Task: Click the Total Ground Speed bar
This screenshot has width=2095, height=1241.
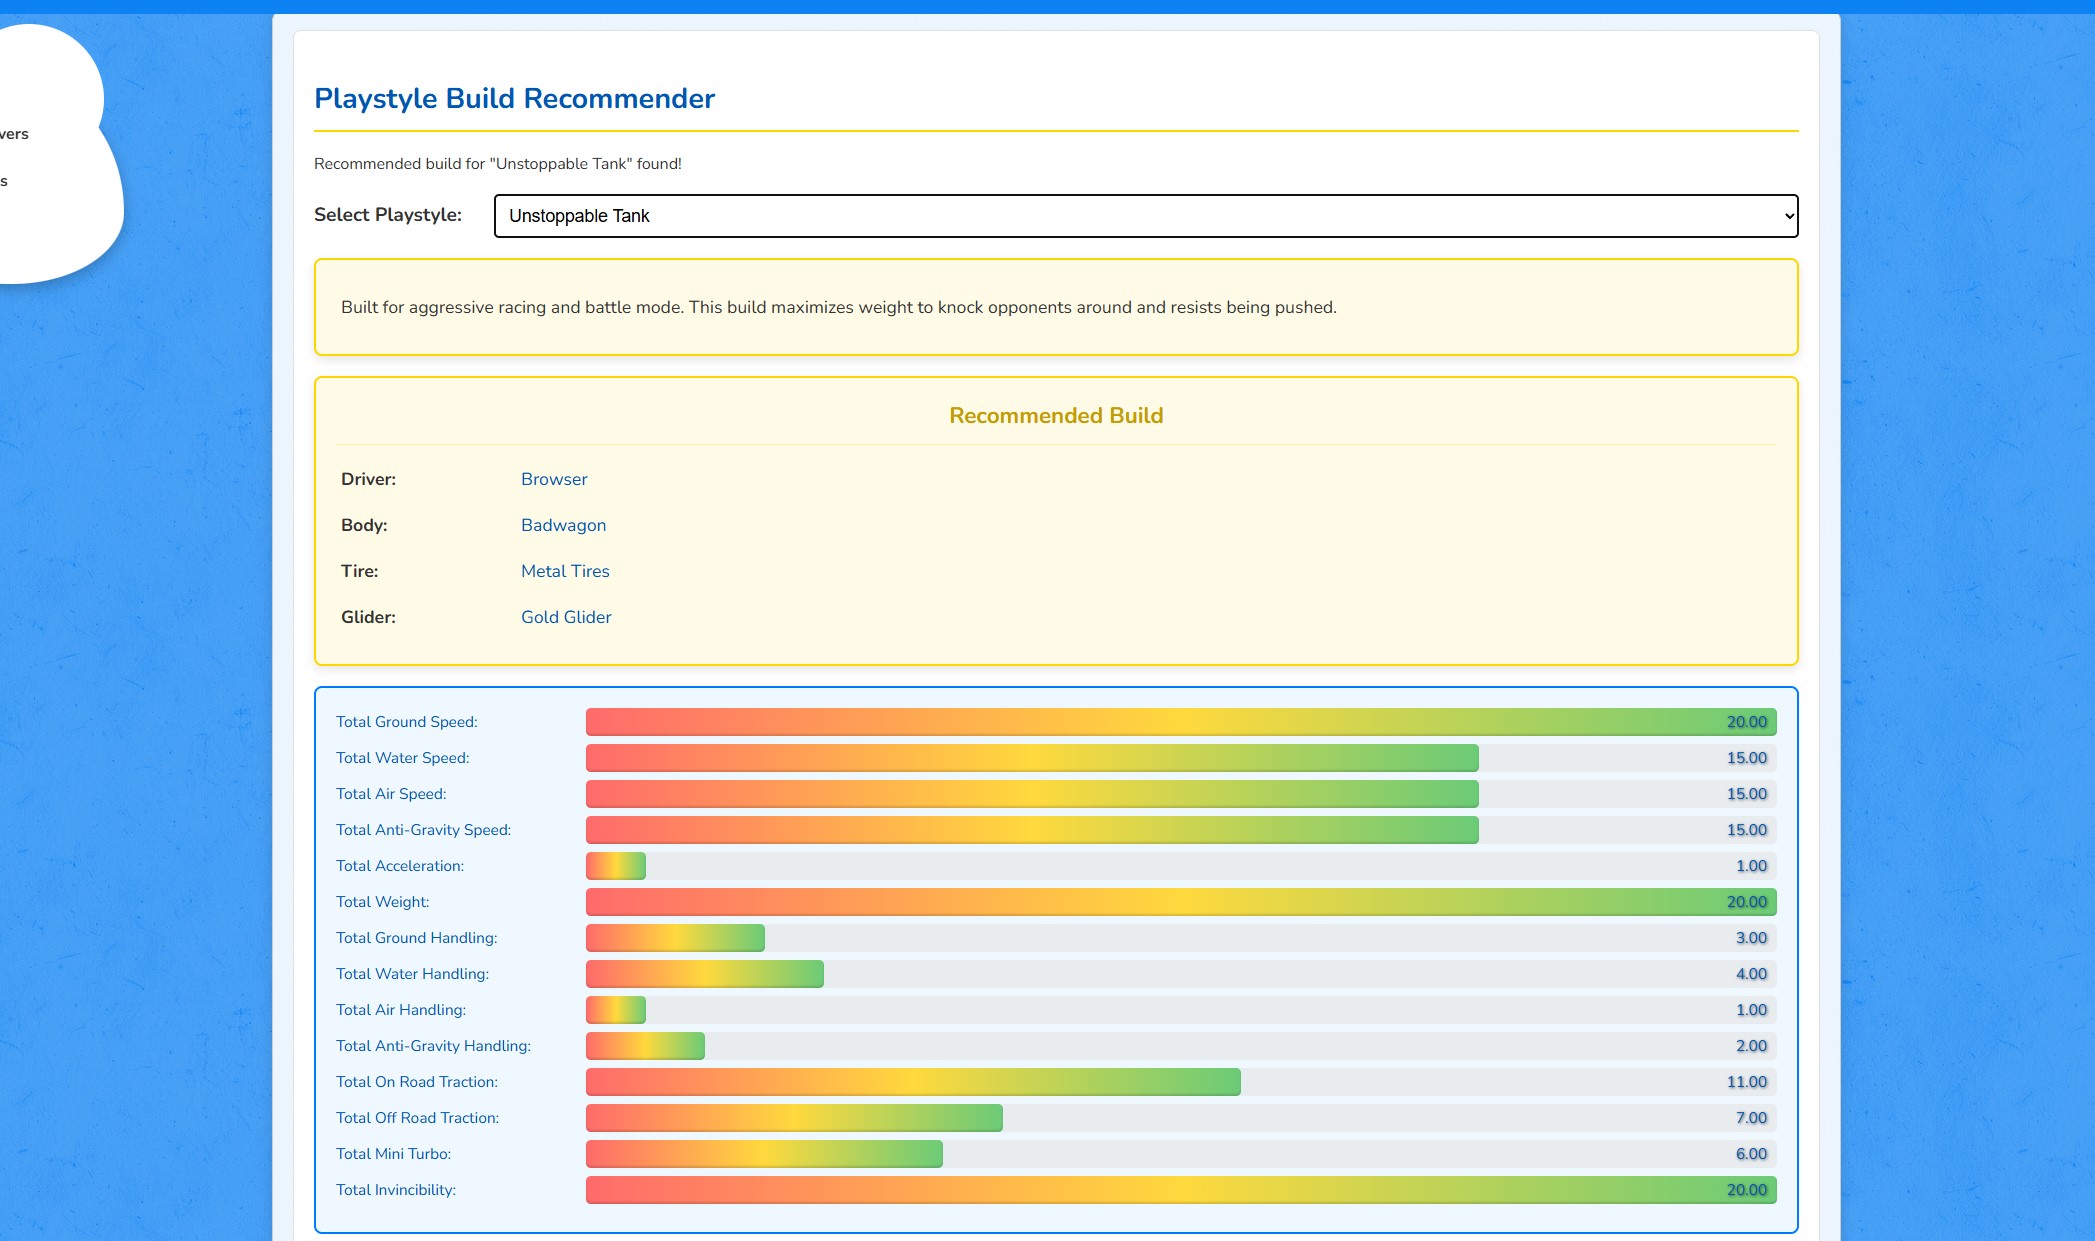Action: point(1180,722)
